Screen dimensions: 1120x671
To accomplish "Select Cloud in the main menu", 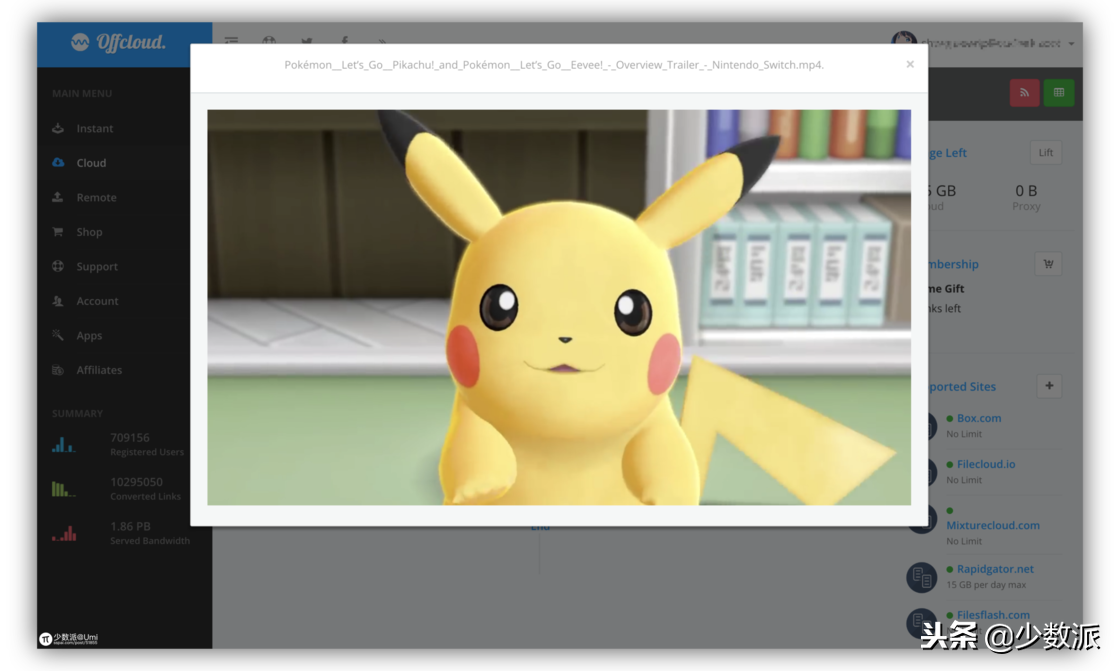I will click(x=90, y=163).
